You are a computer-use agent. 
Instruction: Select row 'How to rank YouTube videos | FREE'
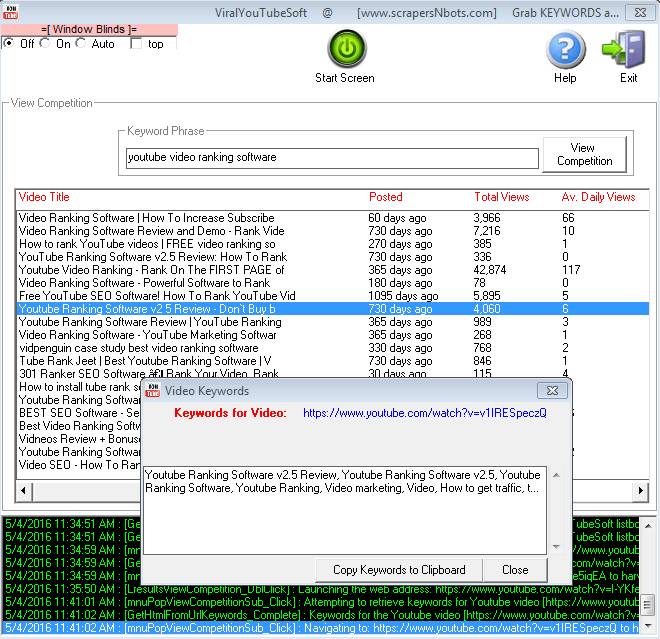coord(333,244)
